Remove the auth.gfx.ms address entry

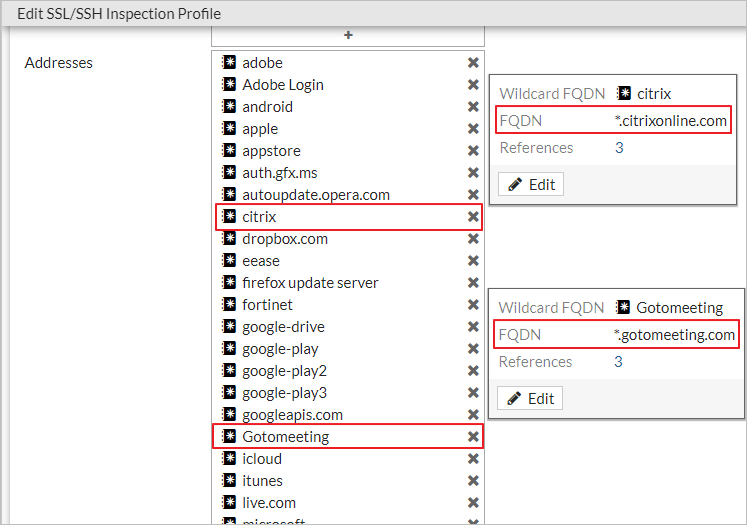[473, 172]
